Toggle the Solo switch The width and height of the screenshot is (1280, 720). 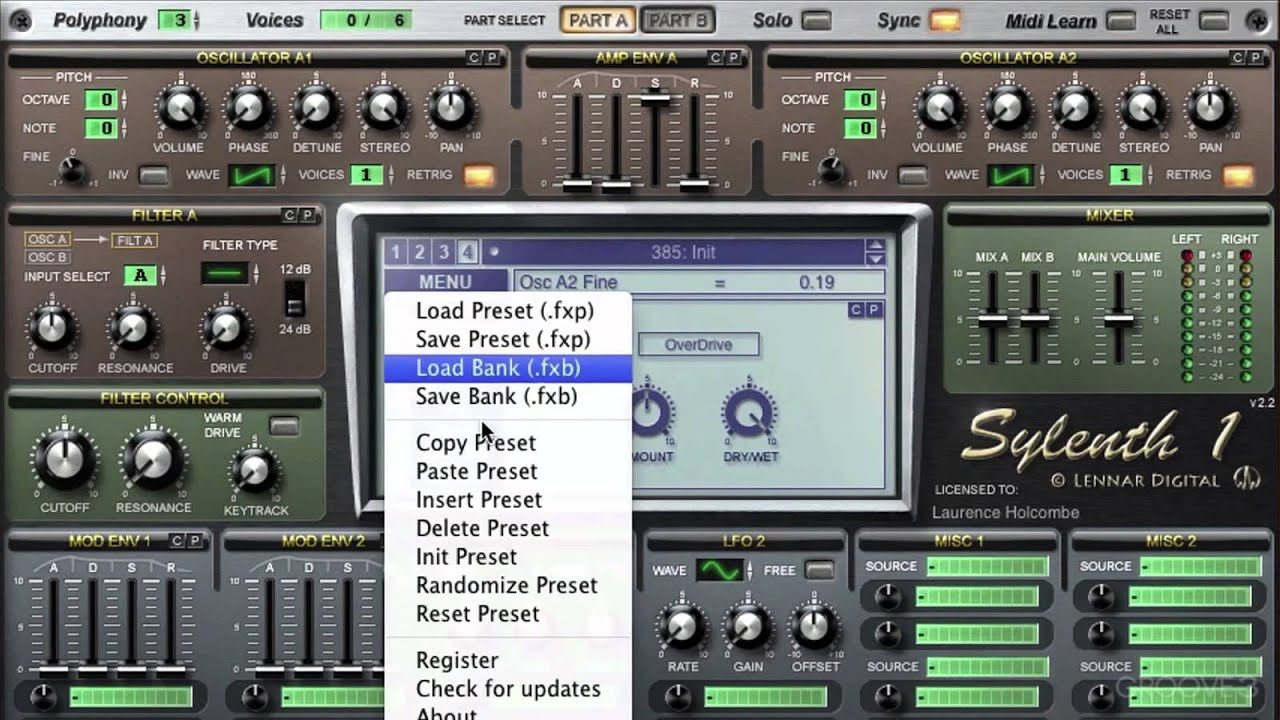pyautogui.click(x=816, y=20)
